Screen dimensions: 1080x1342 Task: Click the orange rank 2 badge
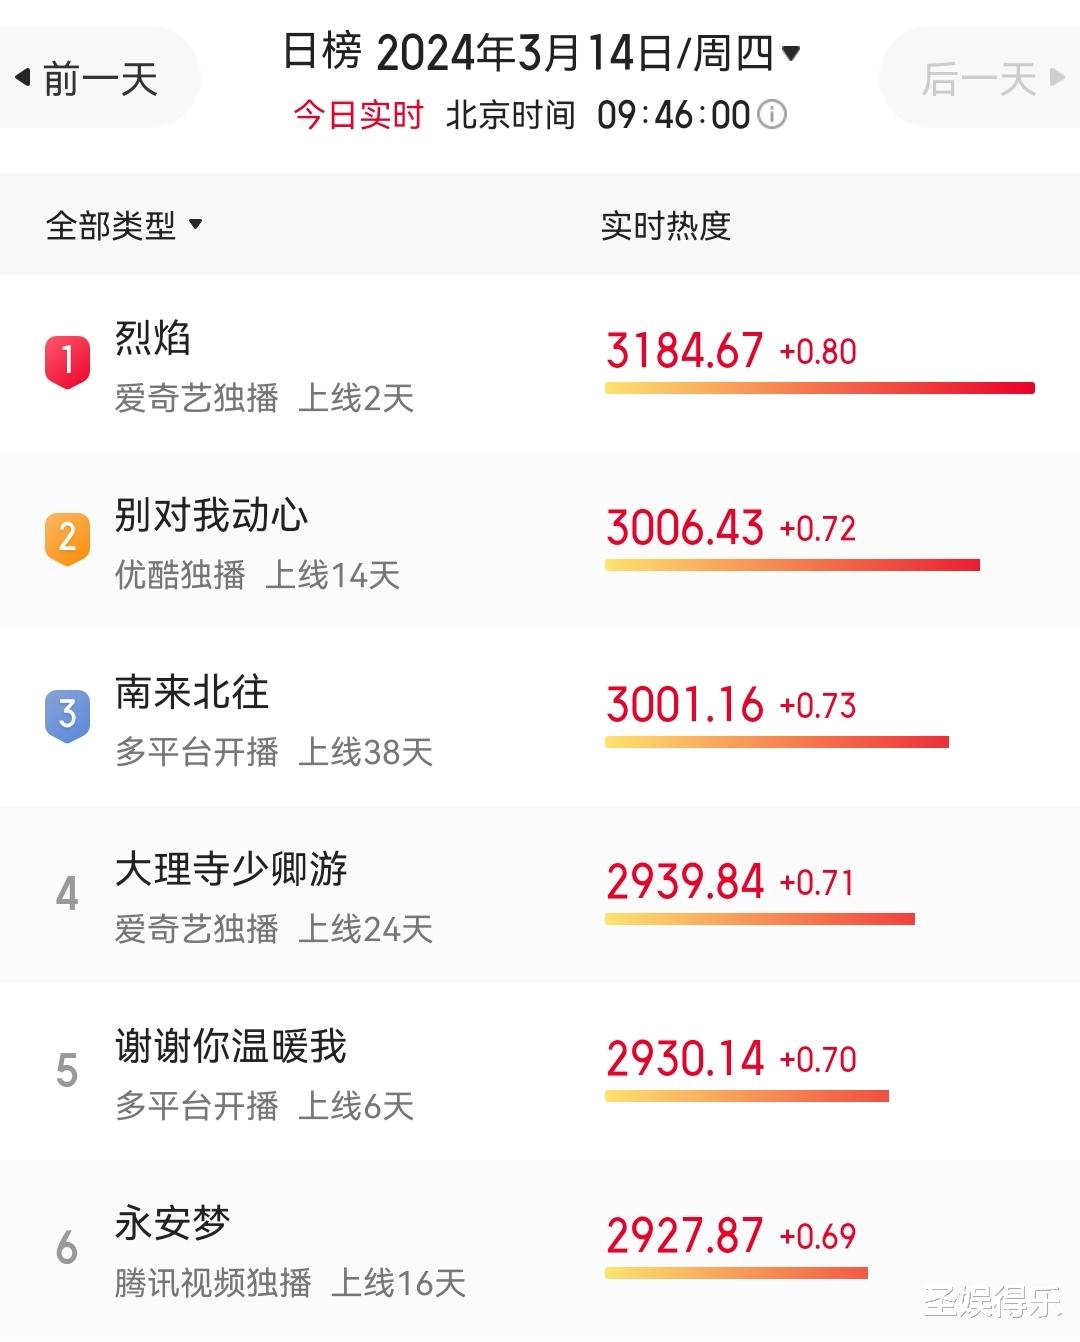67,538
